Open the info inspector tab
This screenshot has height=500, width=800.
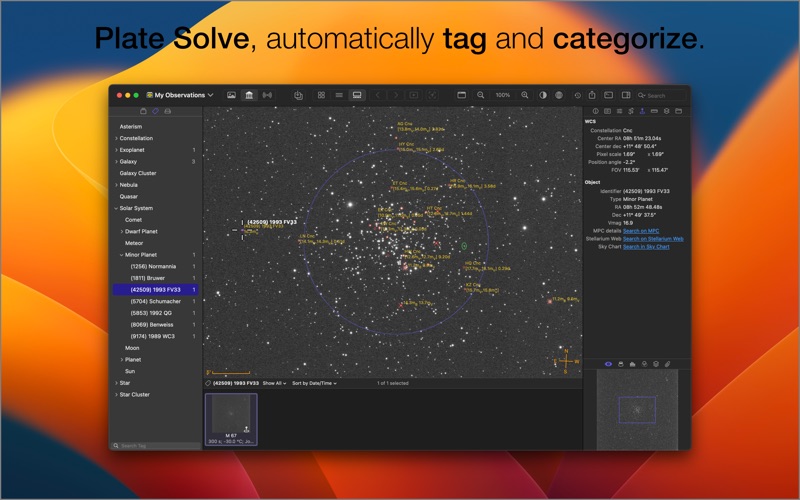click(595, 111)
